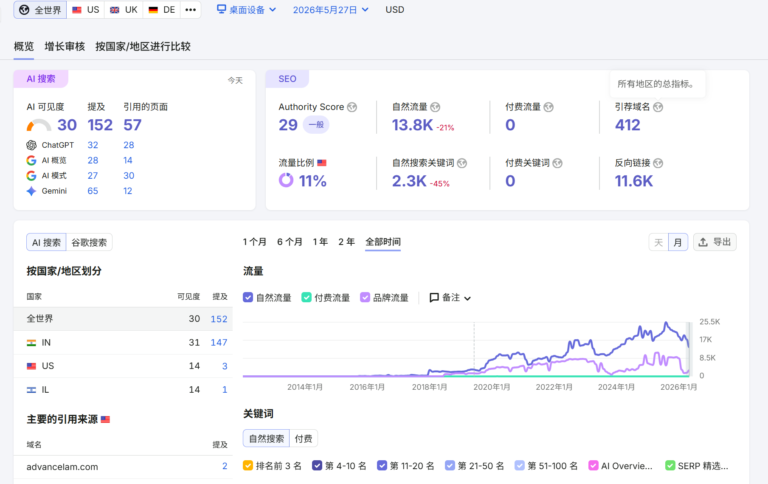Filter by the US flag region
The image size is (768, 484).
click(x=85, y=10)
